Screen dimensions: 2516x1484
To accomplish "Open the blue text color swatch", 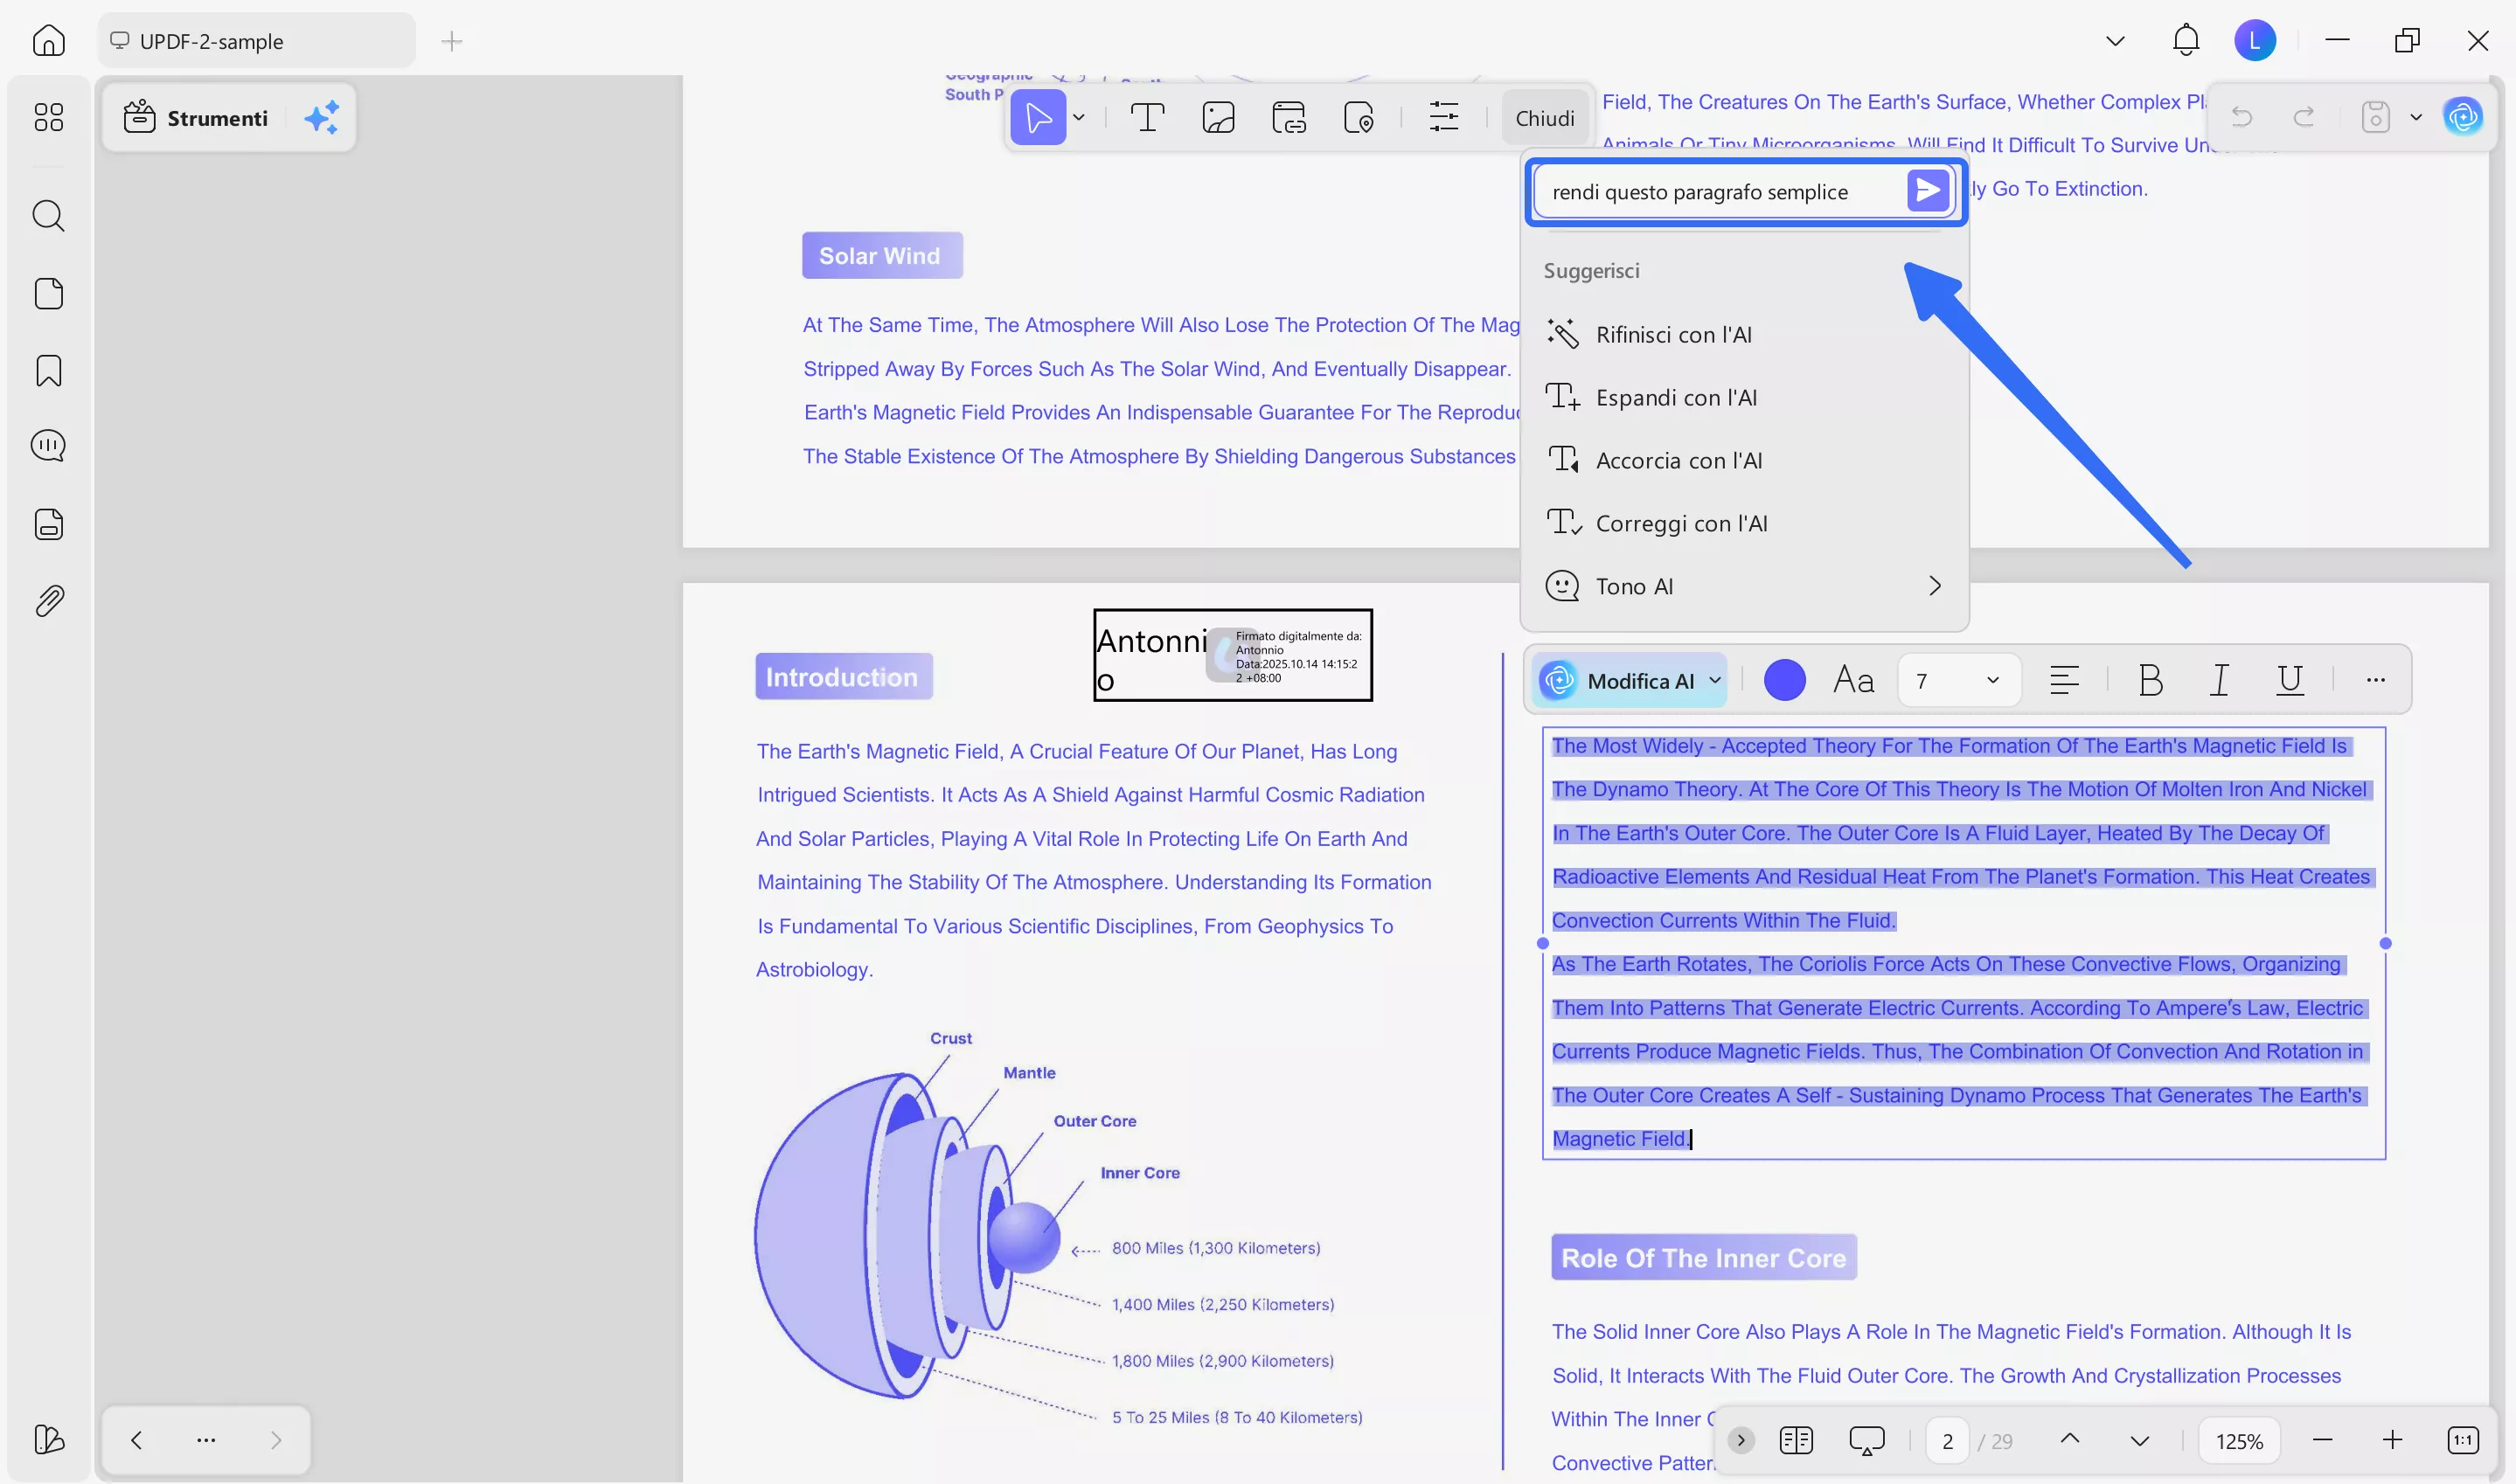I will click(x=1784, y=680).
